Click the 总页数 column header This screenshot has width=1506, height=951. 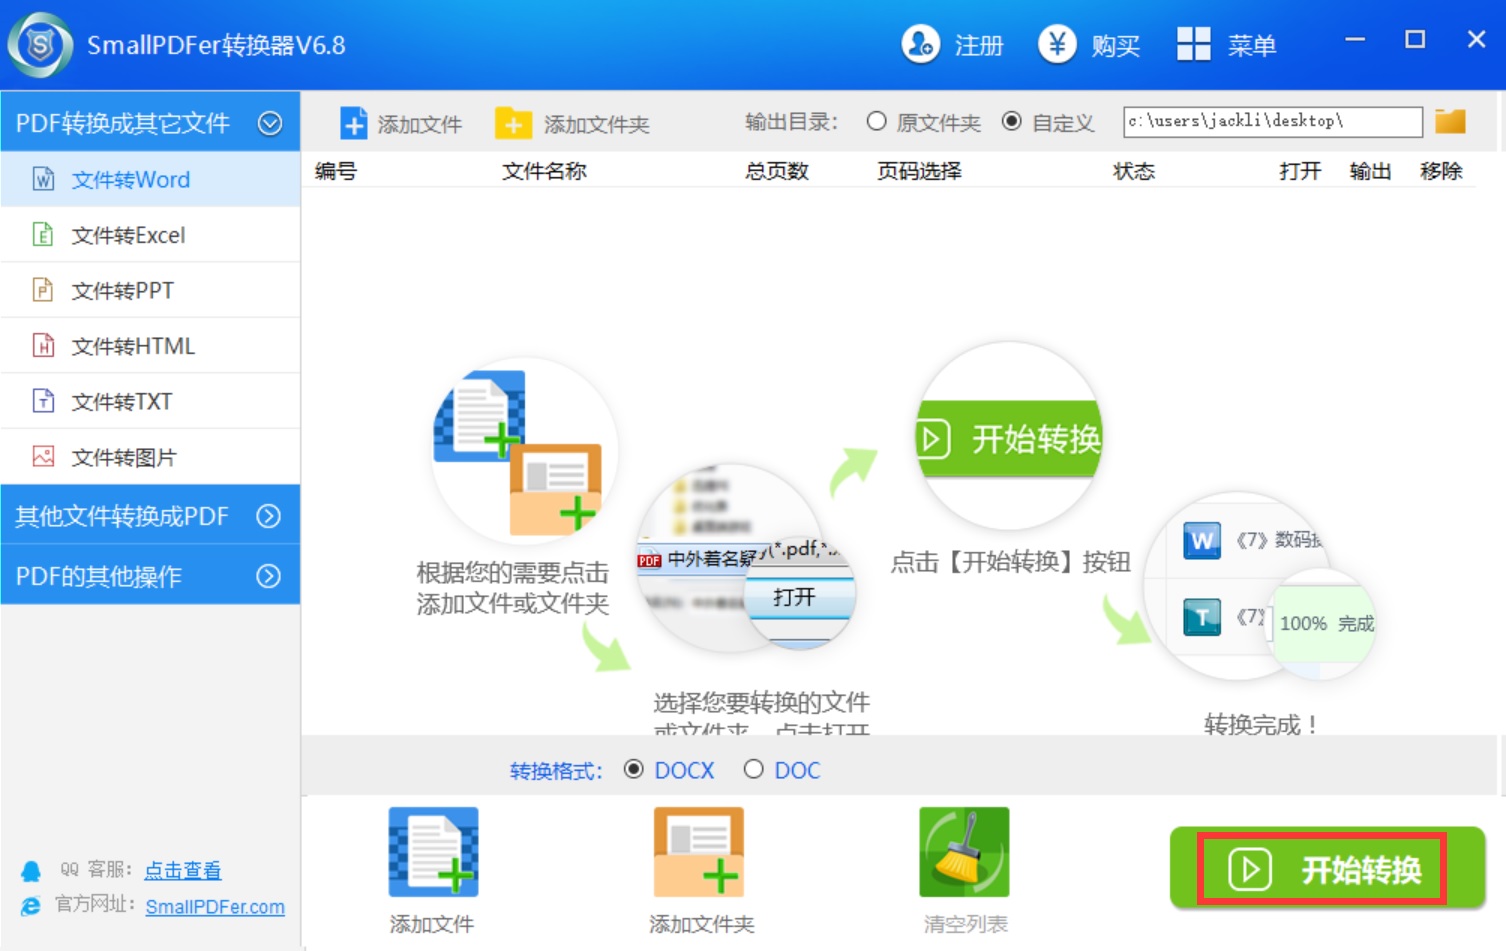(x=777, y=171)
